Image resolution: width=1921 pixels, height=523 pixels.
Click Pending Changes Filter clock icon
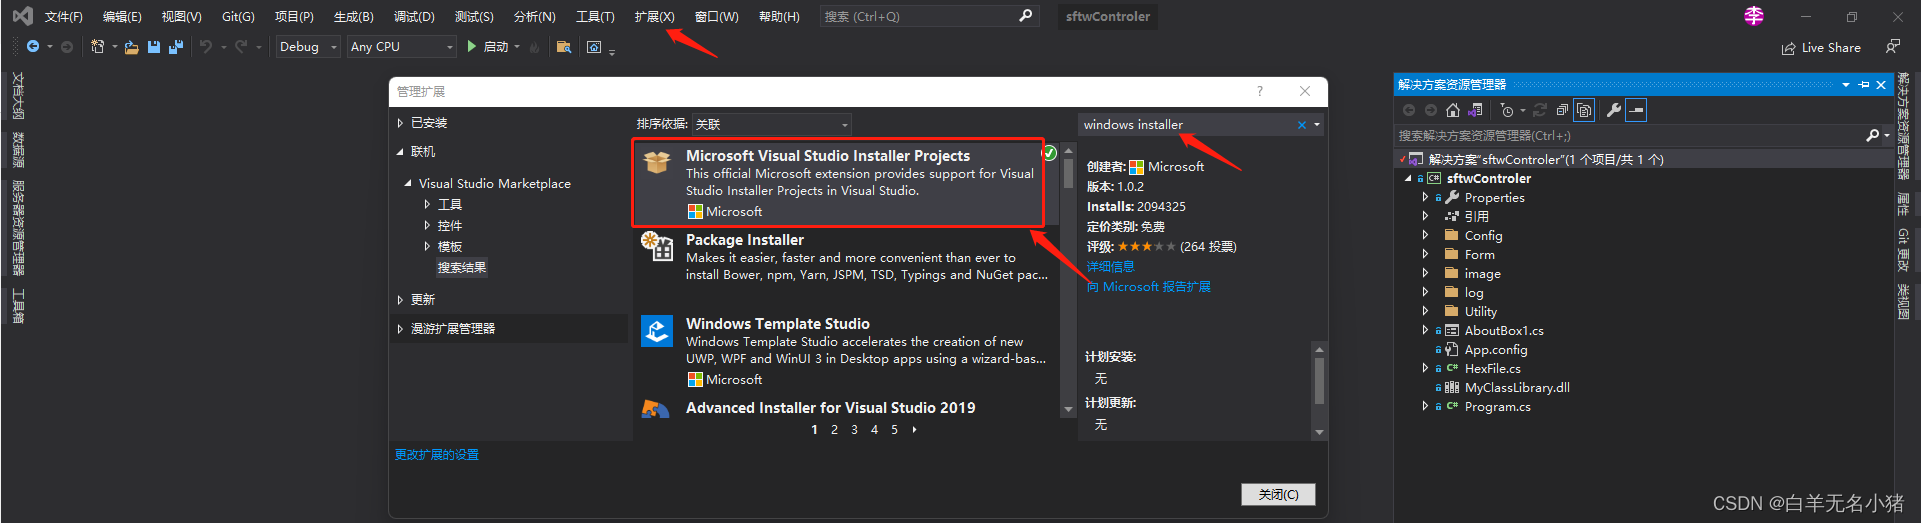pos(1507,110)
